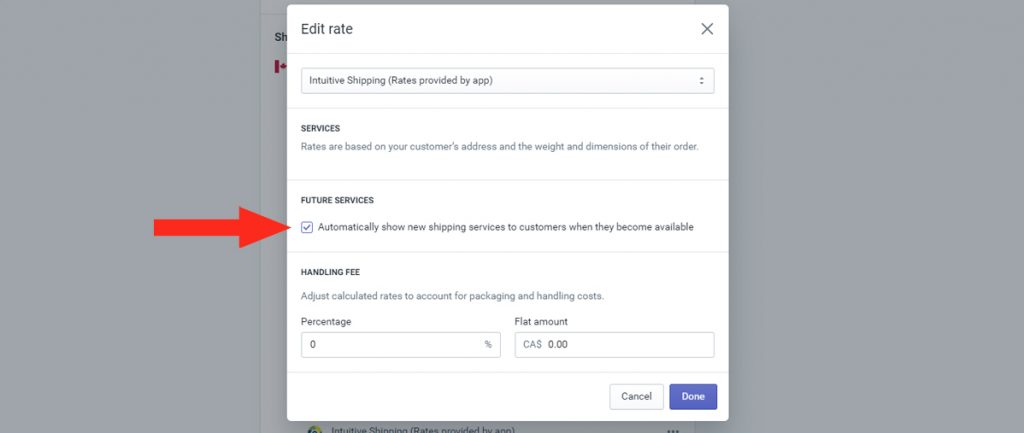Focus the Percentage handling fee field
Screen dimensions: 1024x433
[x=400, y=345]
